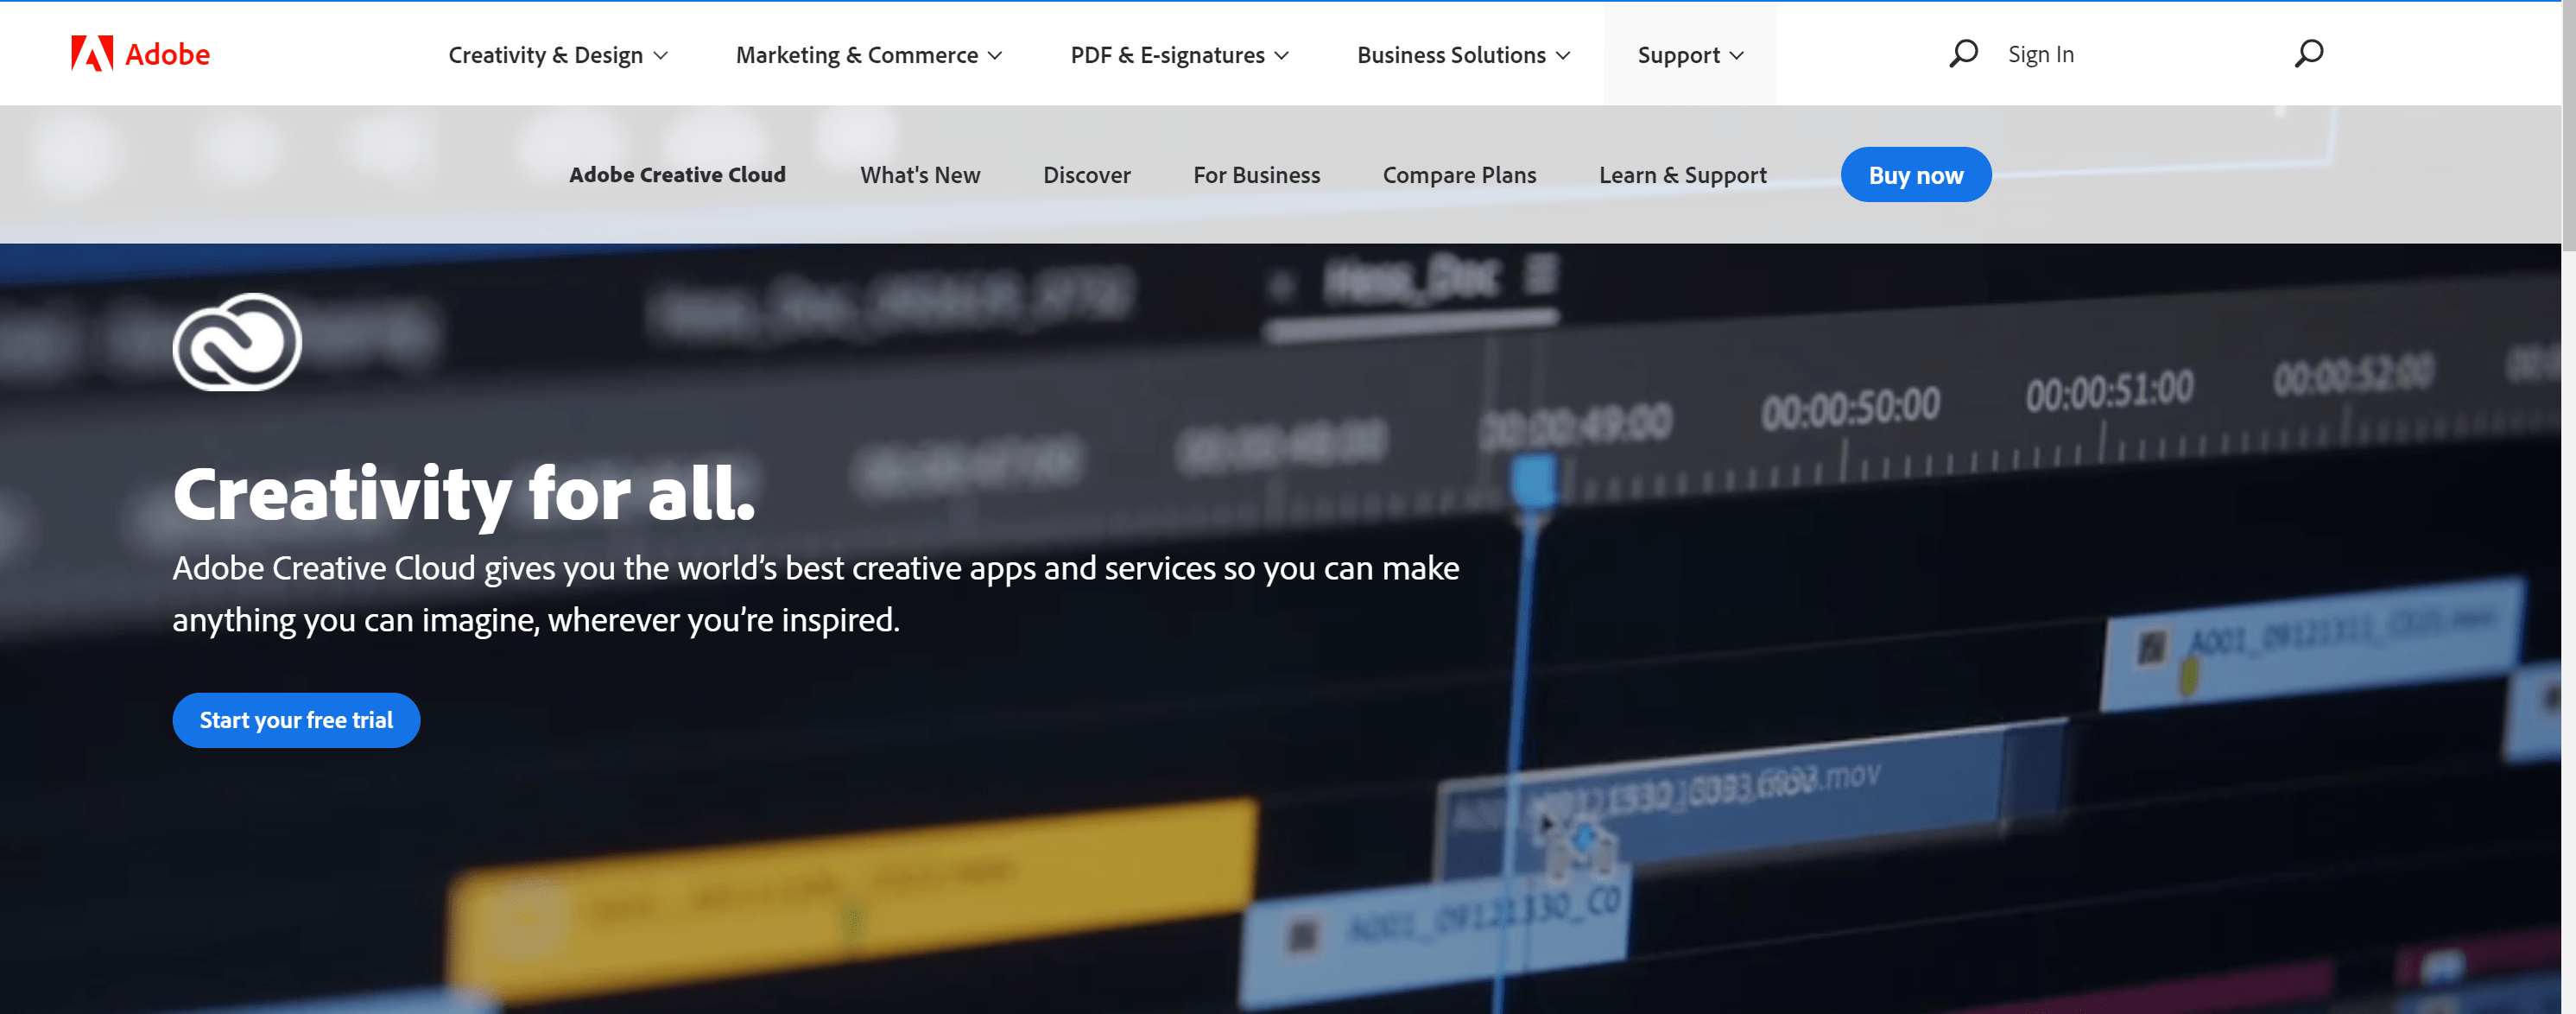Open the What's New section
2576x1014 pixels.
tap(919, 174)
